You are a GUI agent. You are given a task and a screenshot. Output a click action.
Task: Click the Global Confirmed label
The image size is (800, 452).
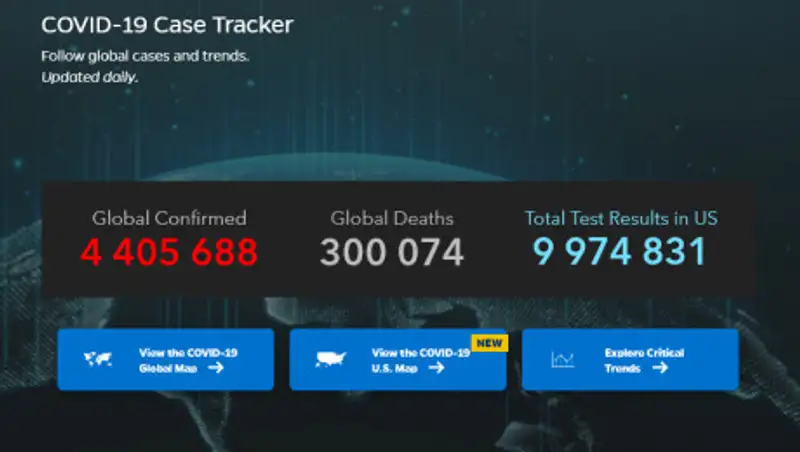tap(169, 218)
